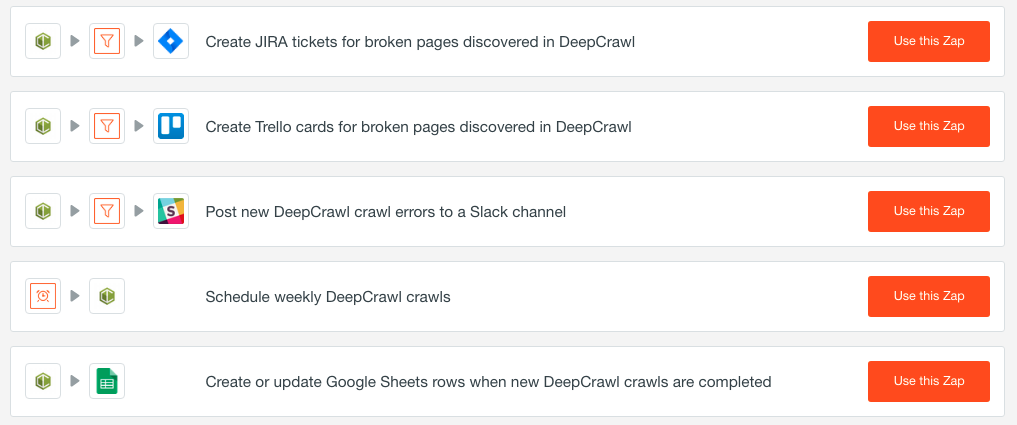This screenshot has width=1017, height=425.
Task: Click the alarm clock Schedule icon
Action: click(x=43, y=297)
